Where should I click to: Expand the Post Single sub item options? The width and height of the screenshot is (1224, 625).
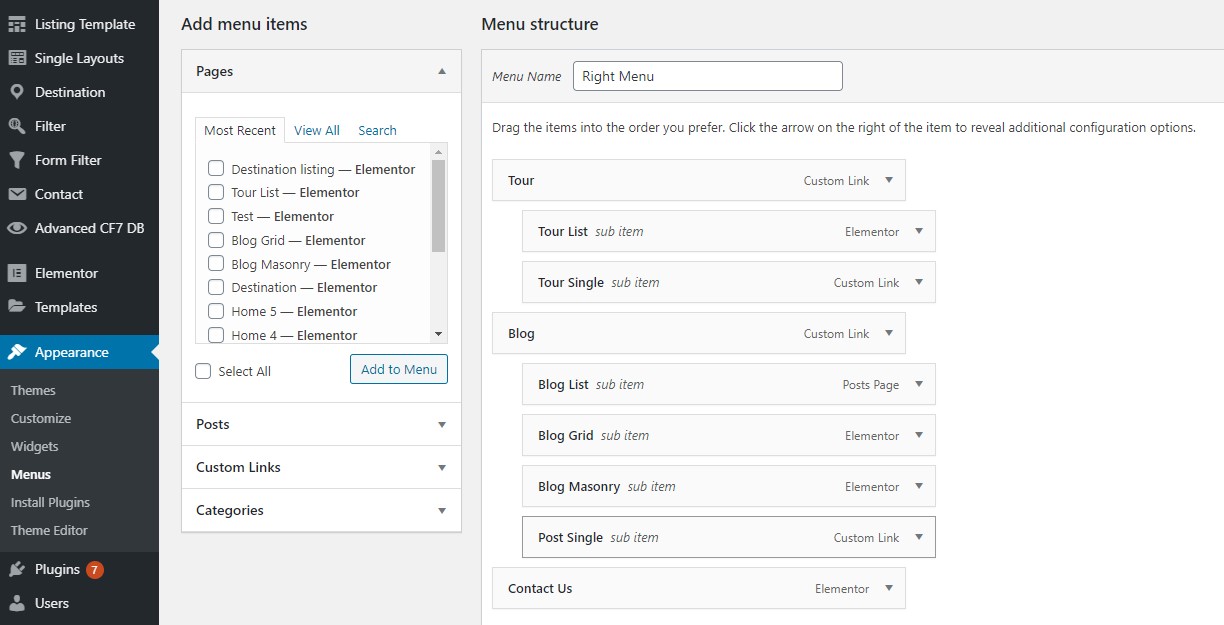coord(919,538)
